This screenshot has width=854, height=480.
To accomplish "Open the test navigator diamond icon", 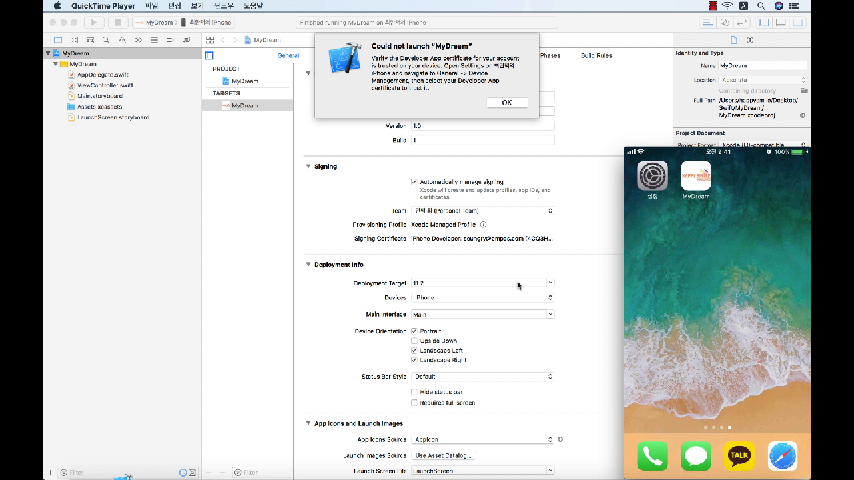I will [138, 40].
